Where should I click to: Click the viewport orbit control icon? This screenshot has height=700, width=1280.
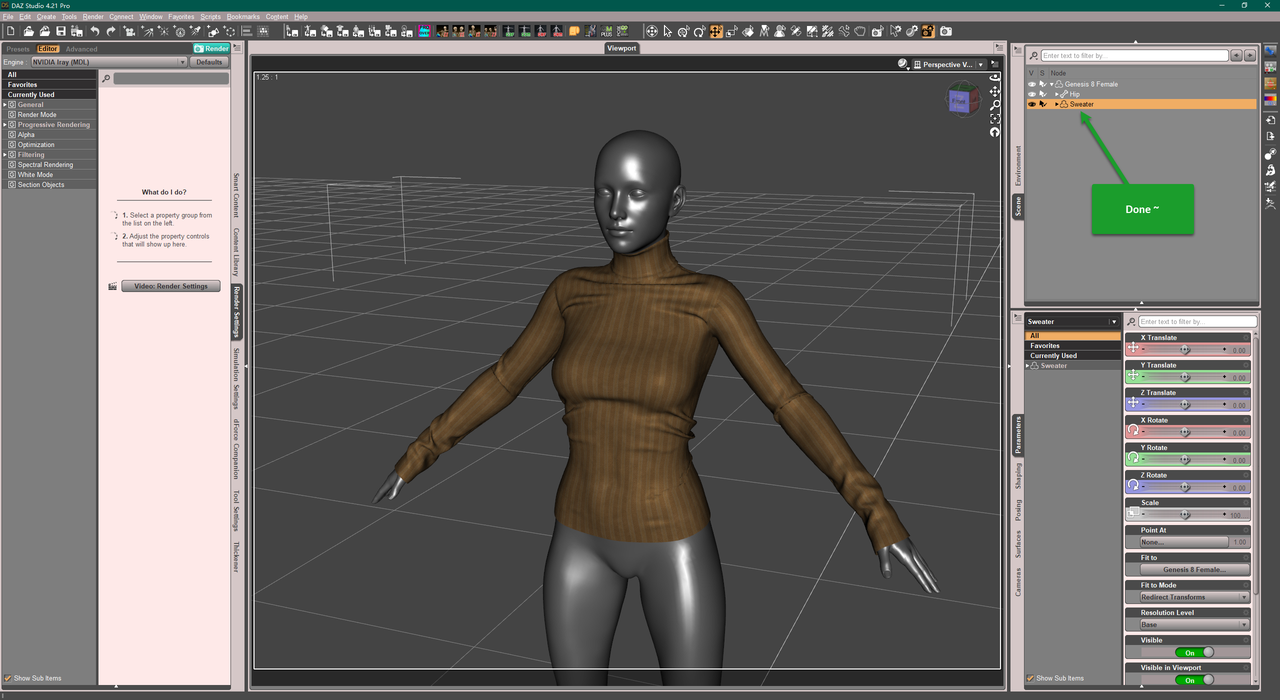(x=995, y=77)
